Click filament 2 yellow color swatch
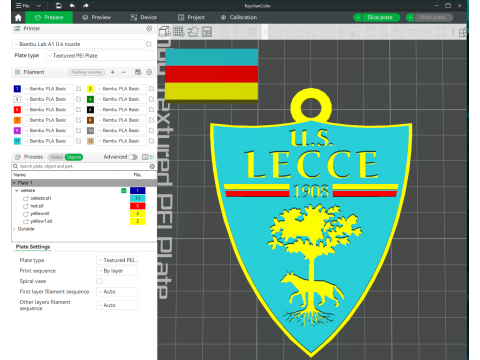Image resolution: width=480 pixels, height=360 pixels. point(90,89)
